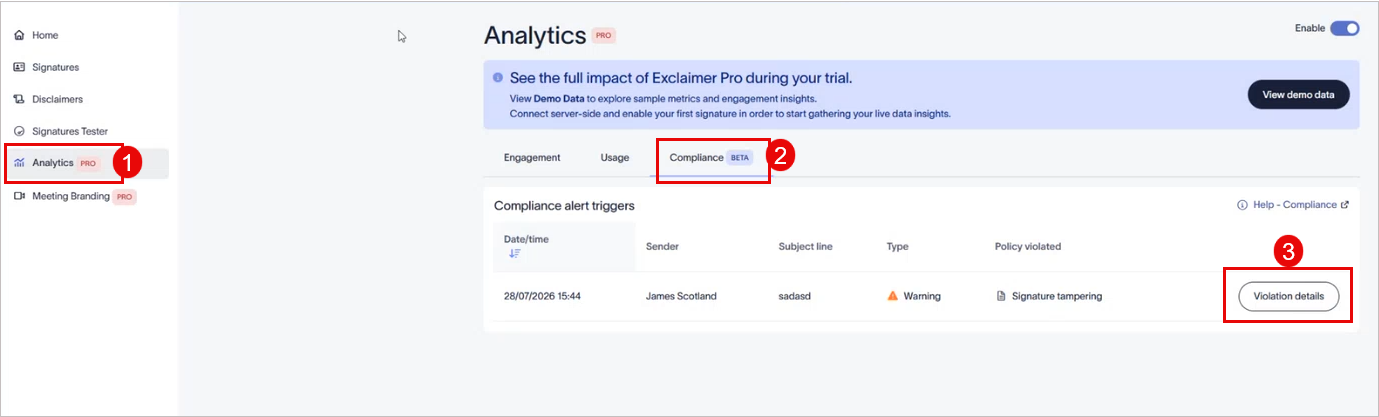Screen dimensions: 1379x417
Task: Click the external link icon beside Help
Action: tap(1345, 205)
